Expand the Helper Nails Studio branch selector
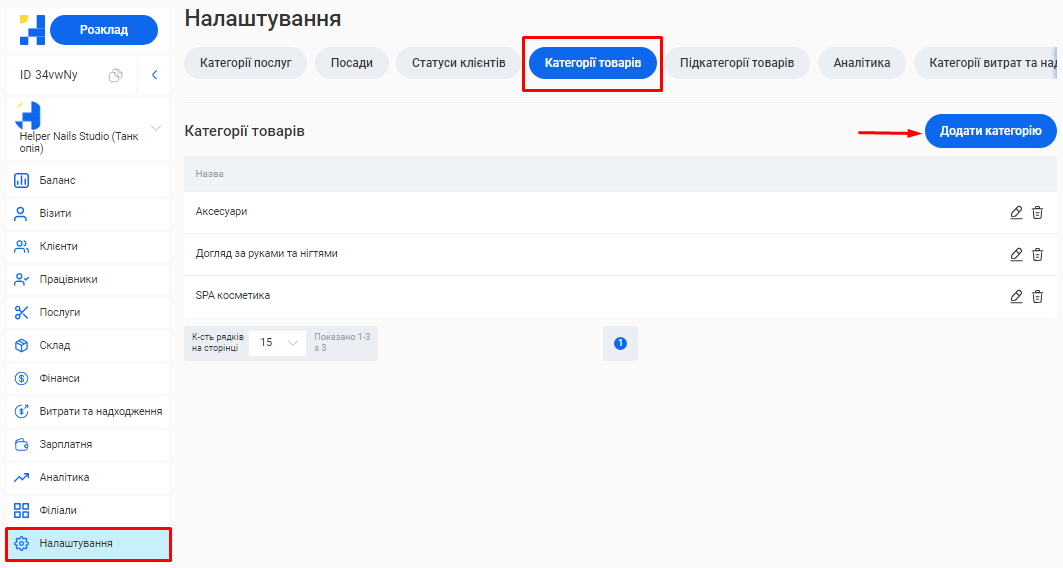The height and width of the screenshot is (568, 1063). click(x=155, y=127)
